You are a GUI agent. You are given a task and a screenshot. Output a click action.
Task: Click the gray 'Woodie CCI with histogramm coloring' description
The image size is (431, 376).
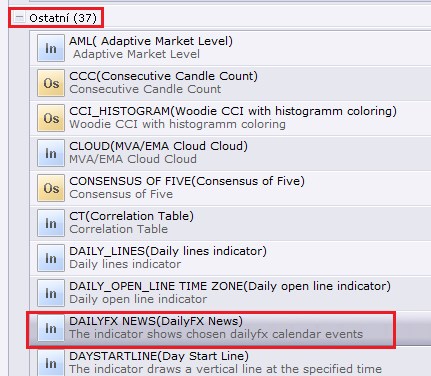click(177, 124)
